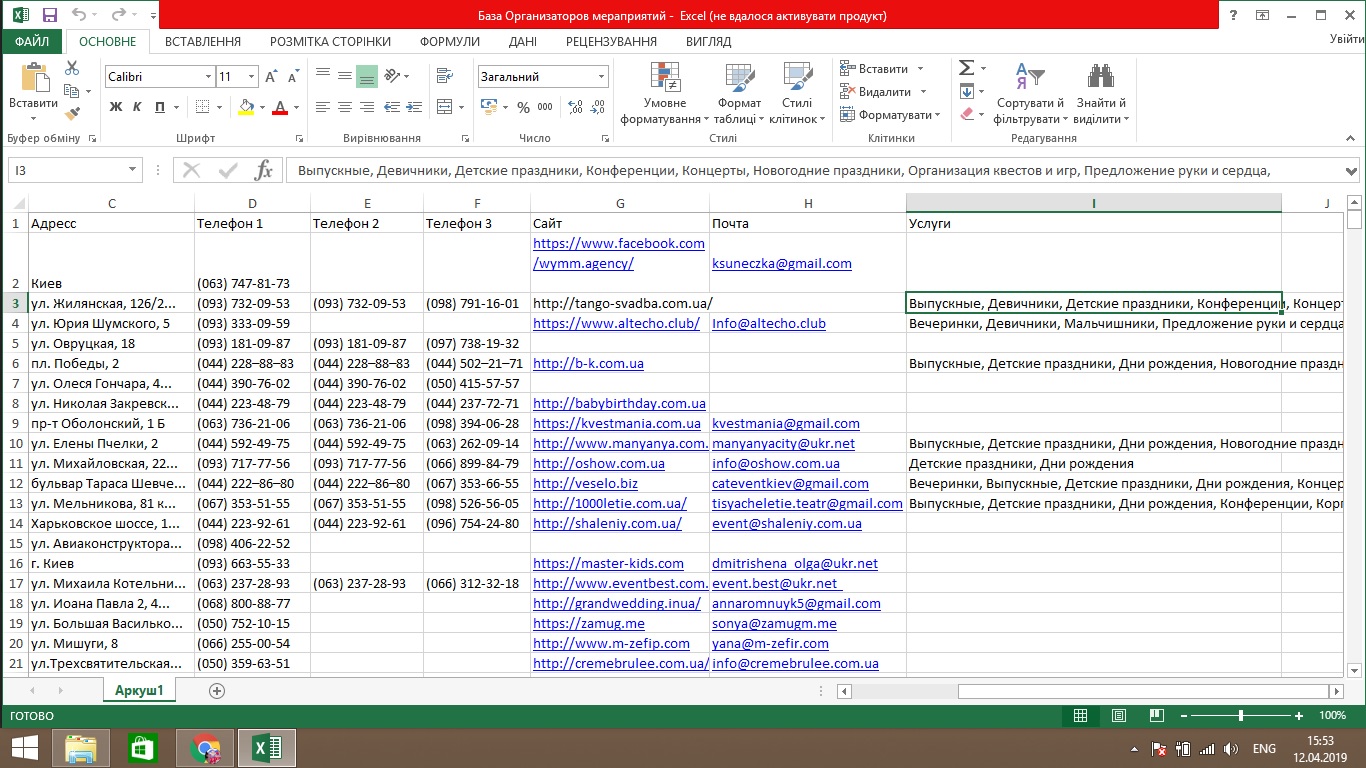This screenshot has width=1366, height=768.
Task: Expand the formula bar
Action: [x=1353, y=170]
